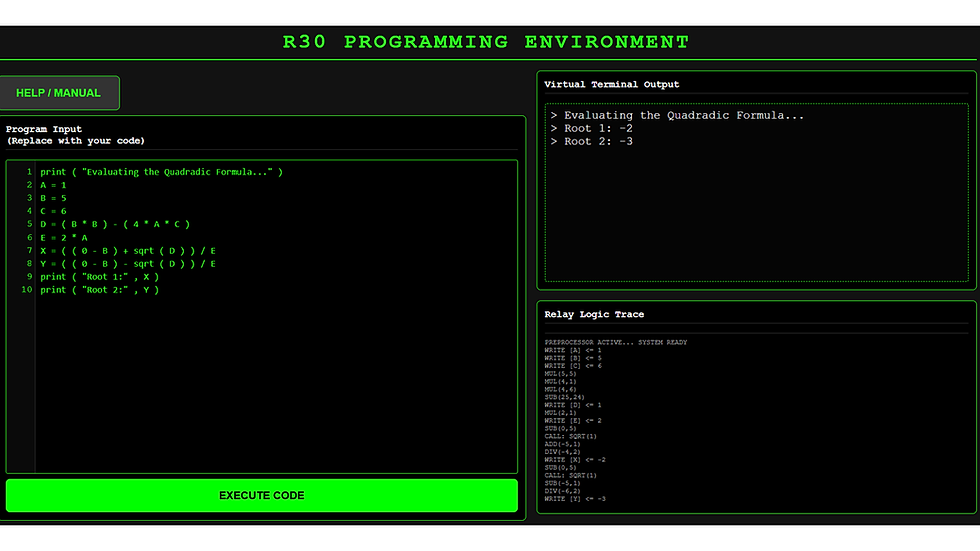Place cursor on code line "C = 6"
Screen dimensions: 980x551
click(x=53, y=211)
